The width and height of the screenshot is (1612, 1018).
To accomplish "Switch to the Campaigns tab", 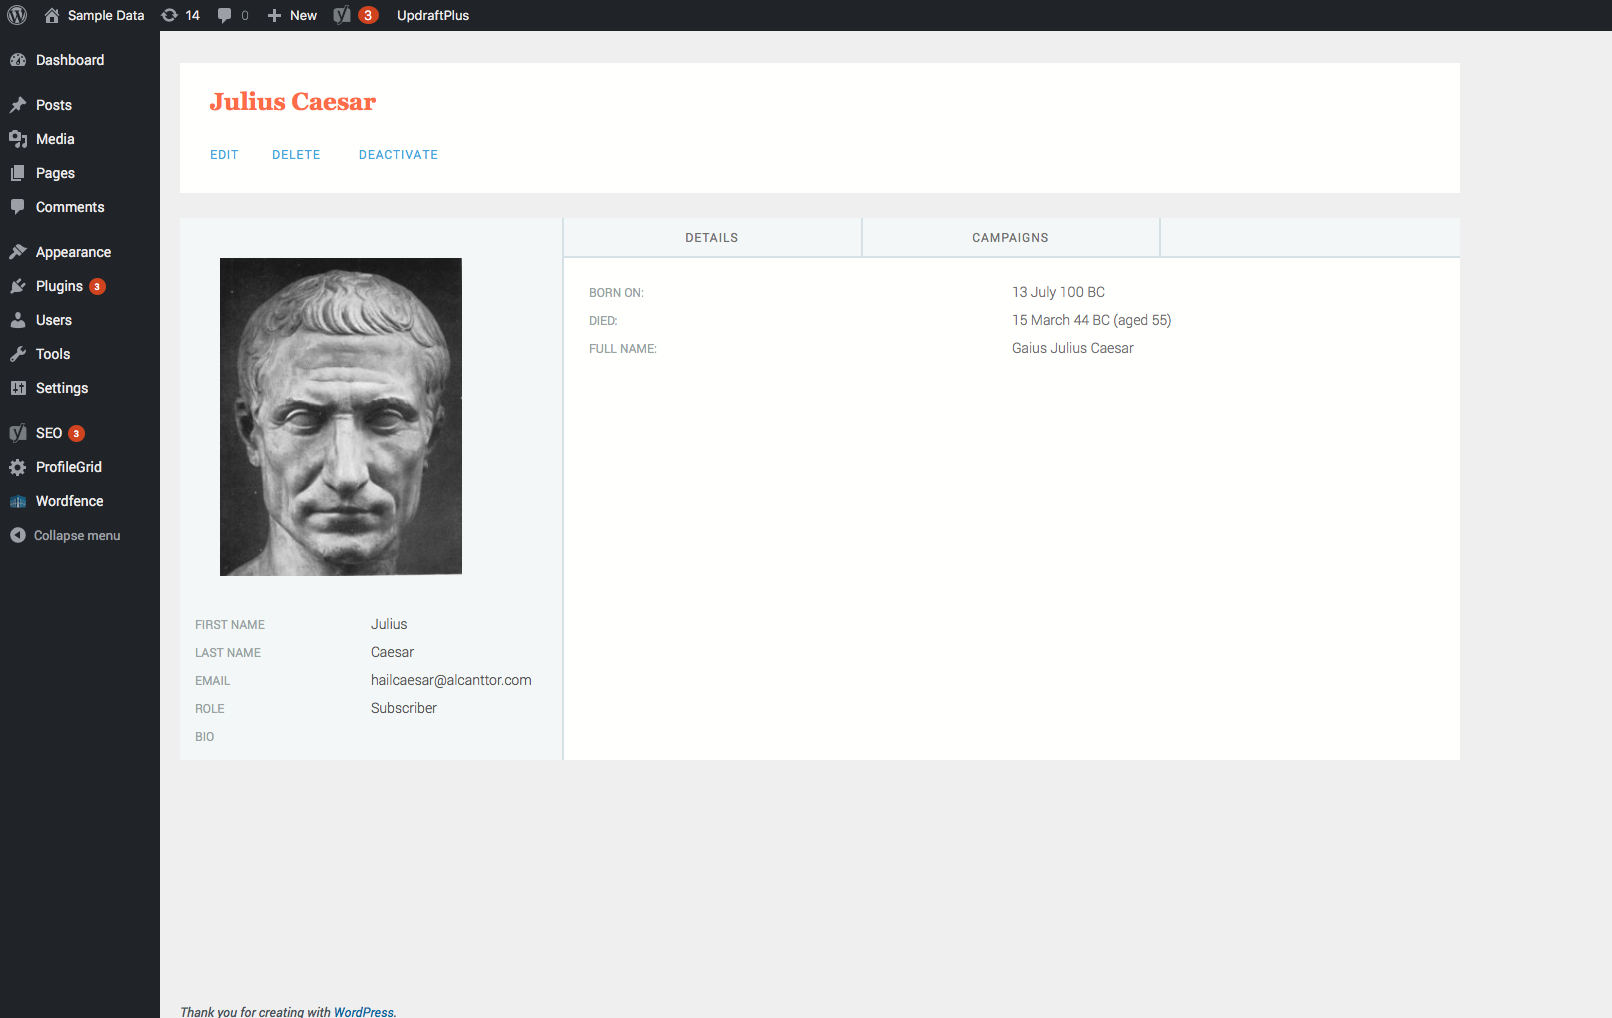I will pyautogui.click(x=1010, y=238).
